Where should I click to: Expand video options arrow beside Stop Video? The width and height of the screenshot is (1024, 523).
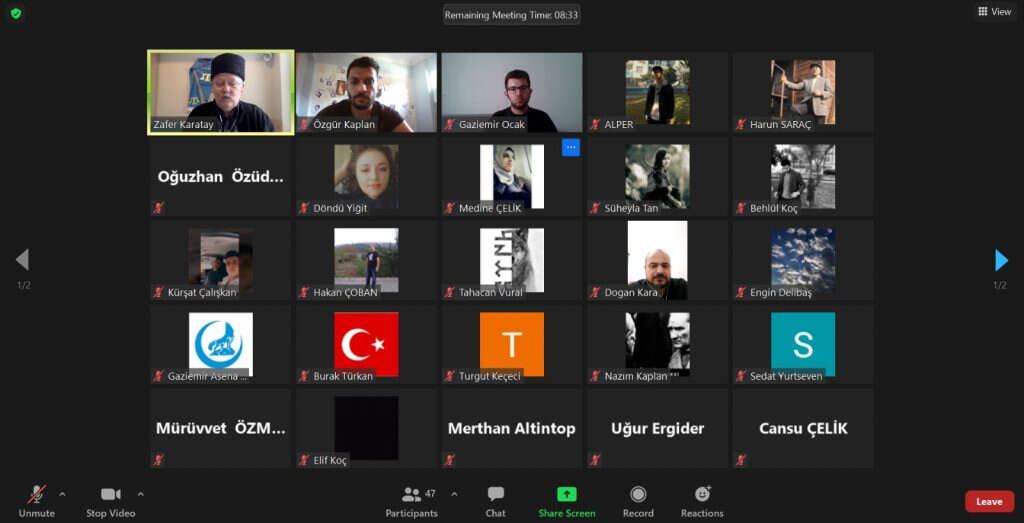(140, 494)
